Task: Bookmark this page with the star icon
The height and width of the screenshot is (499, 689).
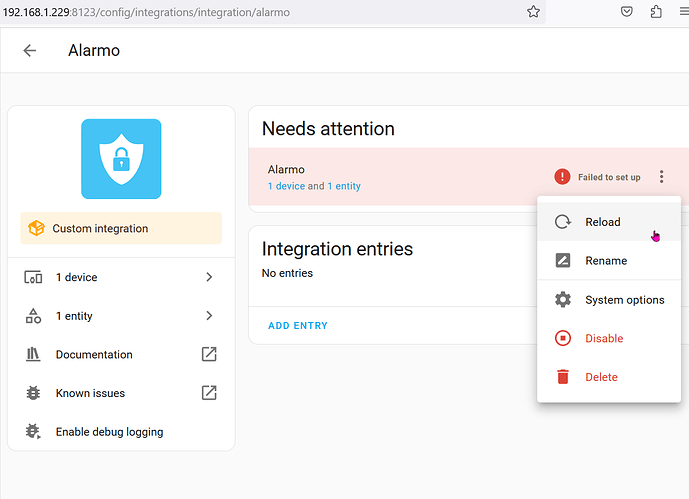Action: pos(534,12)
